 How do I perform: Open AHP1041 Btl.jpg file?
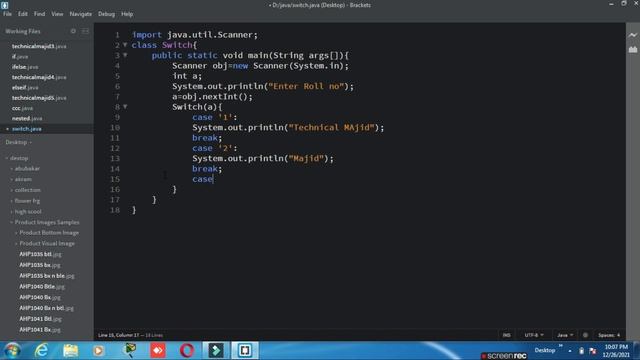(x=40, y=319)
